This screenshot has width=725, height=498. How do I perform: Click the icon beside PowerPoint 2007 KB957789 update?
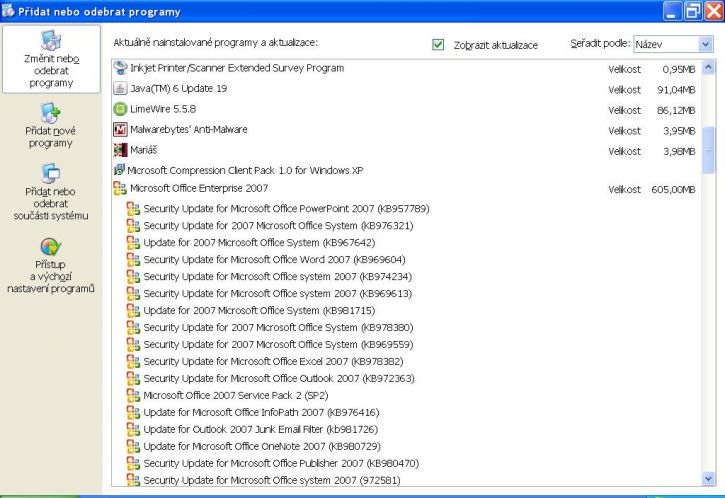(x=133, y=209)
